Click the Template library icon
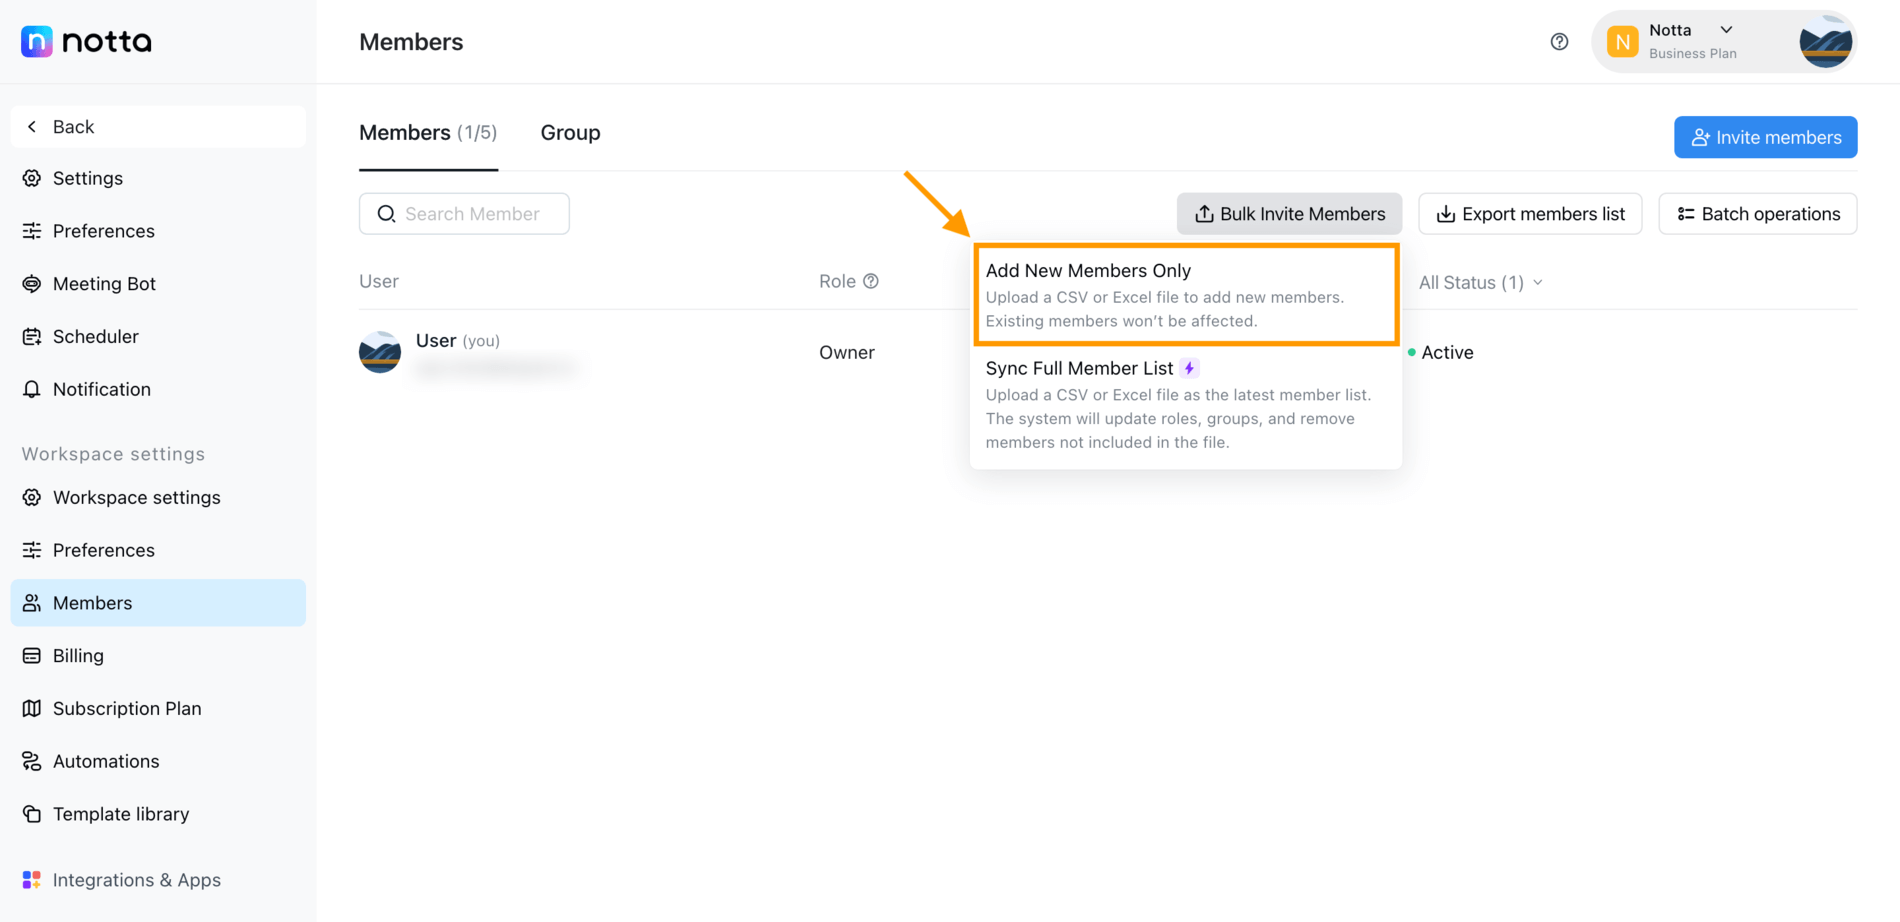The height and width of the screenshot is (922, 1900). point(32,814)
